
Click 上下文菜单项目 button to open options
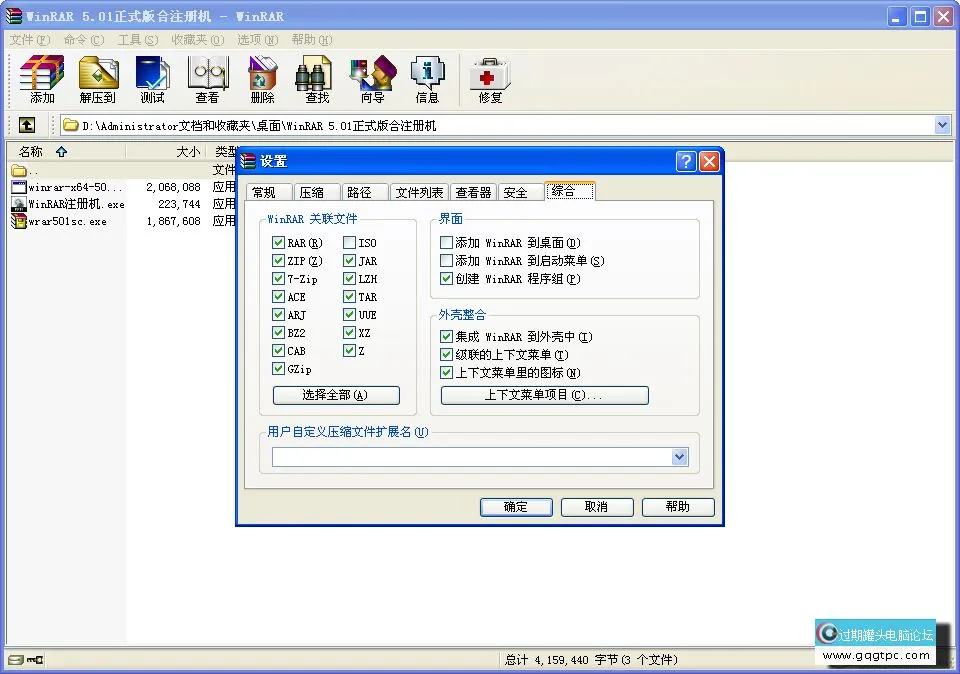coord(544,395)
